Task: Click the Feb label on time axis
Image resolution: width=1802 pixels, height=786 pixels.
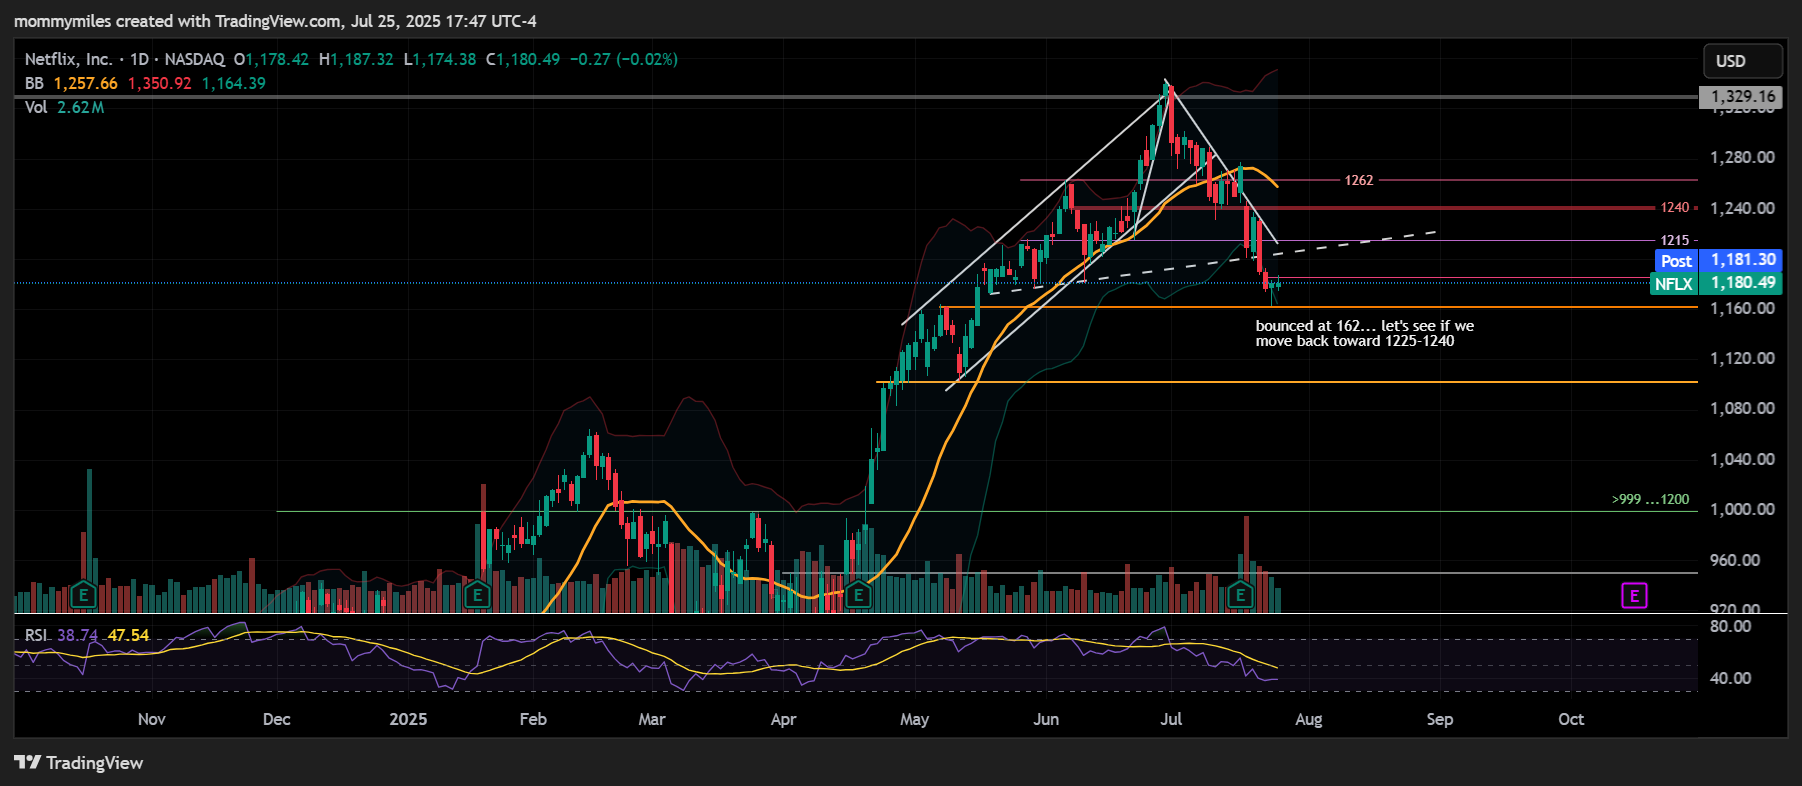Action: tap(533, 719)
